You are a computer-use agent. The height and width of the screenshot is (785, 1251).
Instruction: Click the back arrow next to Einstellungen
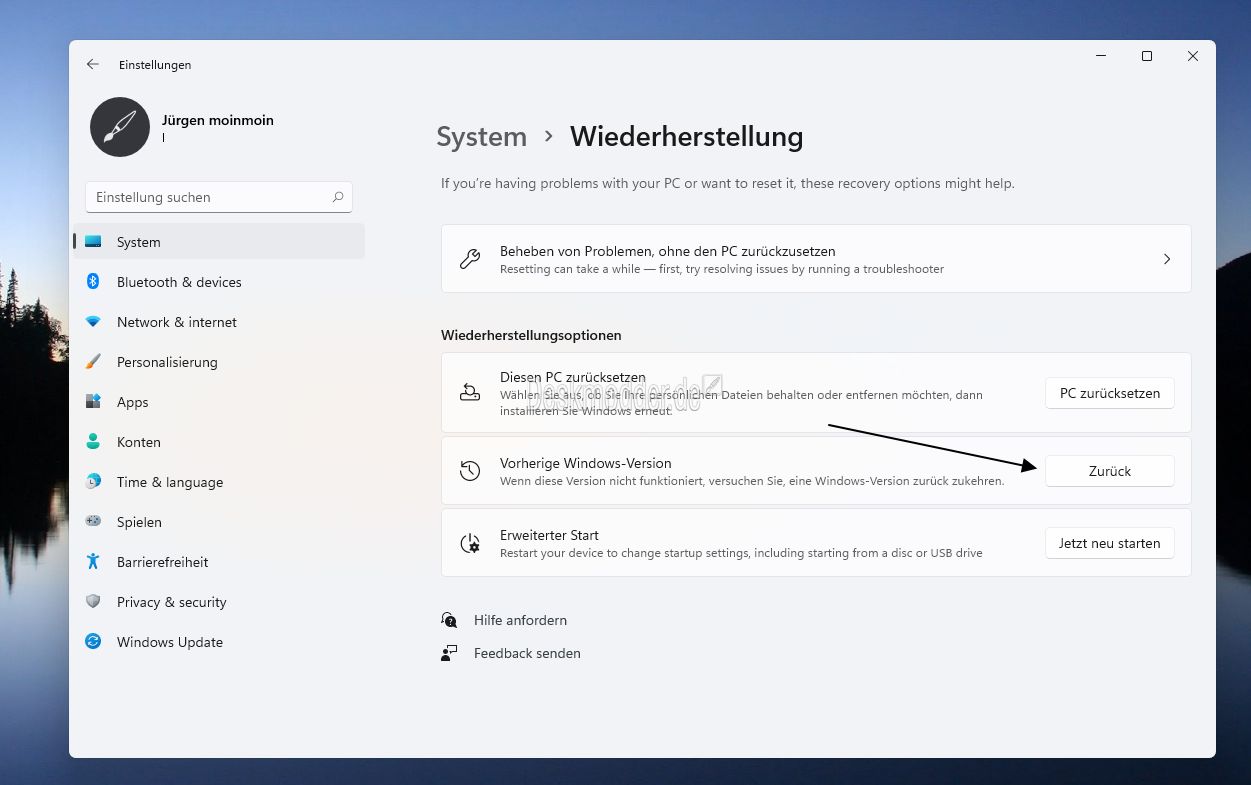click(93, 64)
